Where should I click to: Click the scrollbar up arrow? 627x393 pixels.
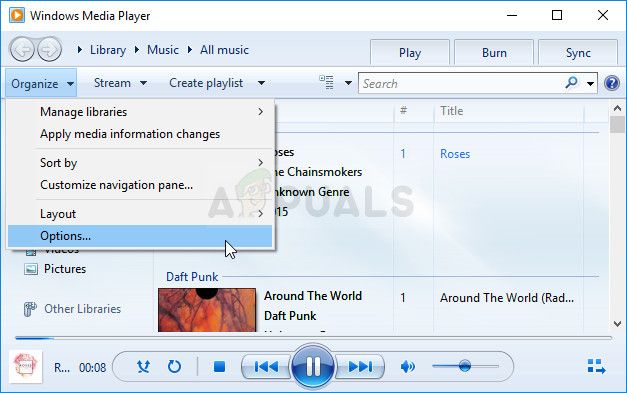pyautogui.click(x=617, y=108)
